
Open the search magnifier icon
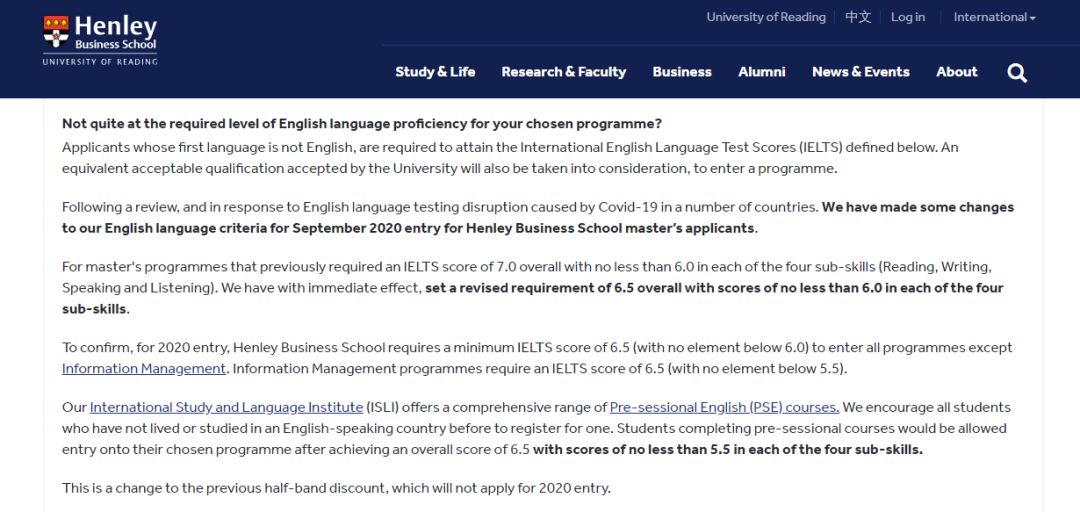point(1017,72)
